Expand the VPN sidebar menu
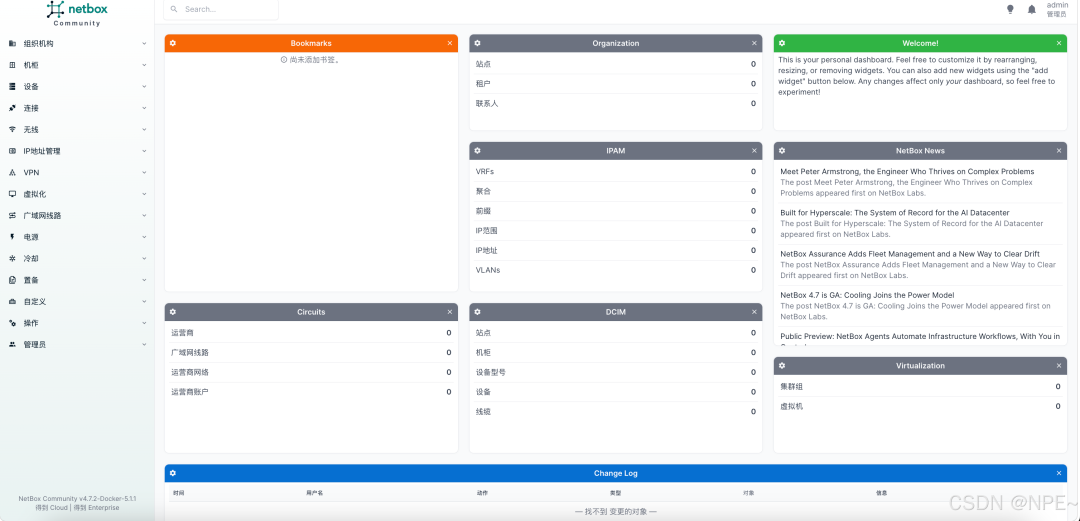This screenshot has height=521, width=1080. coord(77,172)
